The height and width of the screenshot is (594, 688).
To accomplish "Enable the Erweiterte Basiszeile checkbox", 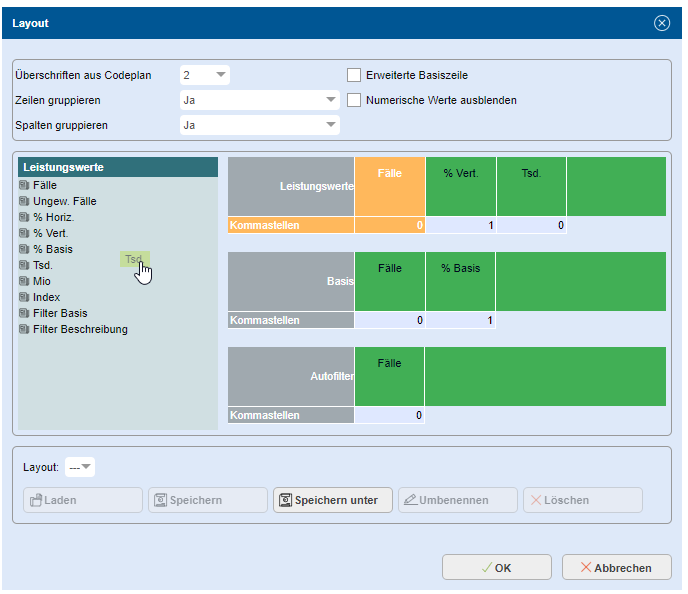I will click(354, 75).
